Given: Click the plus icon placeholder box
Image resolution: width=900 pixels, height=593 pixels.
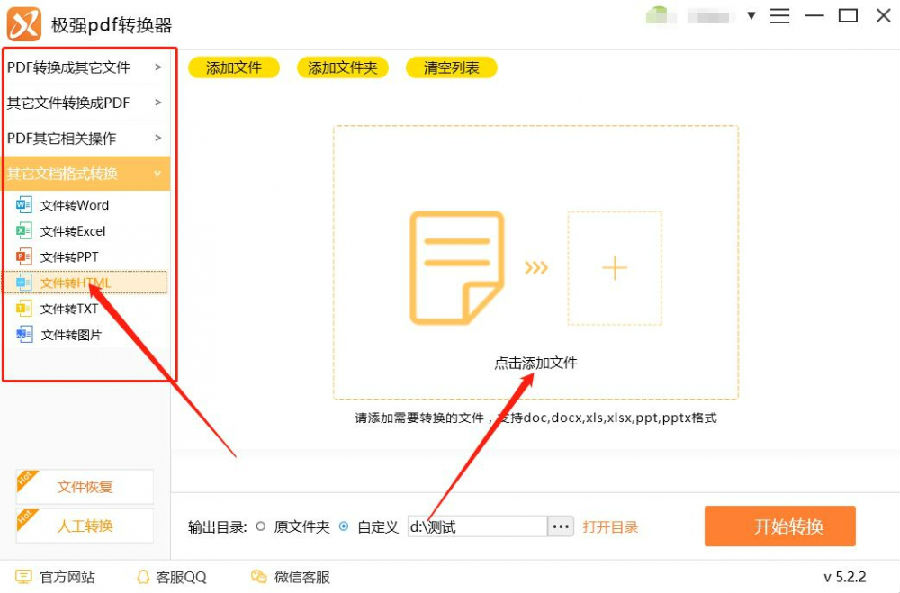Looking at the screenshot, I should (615, 268).
